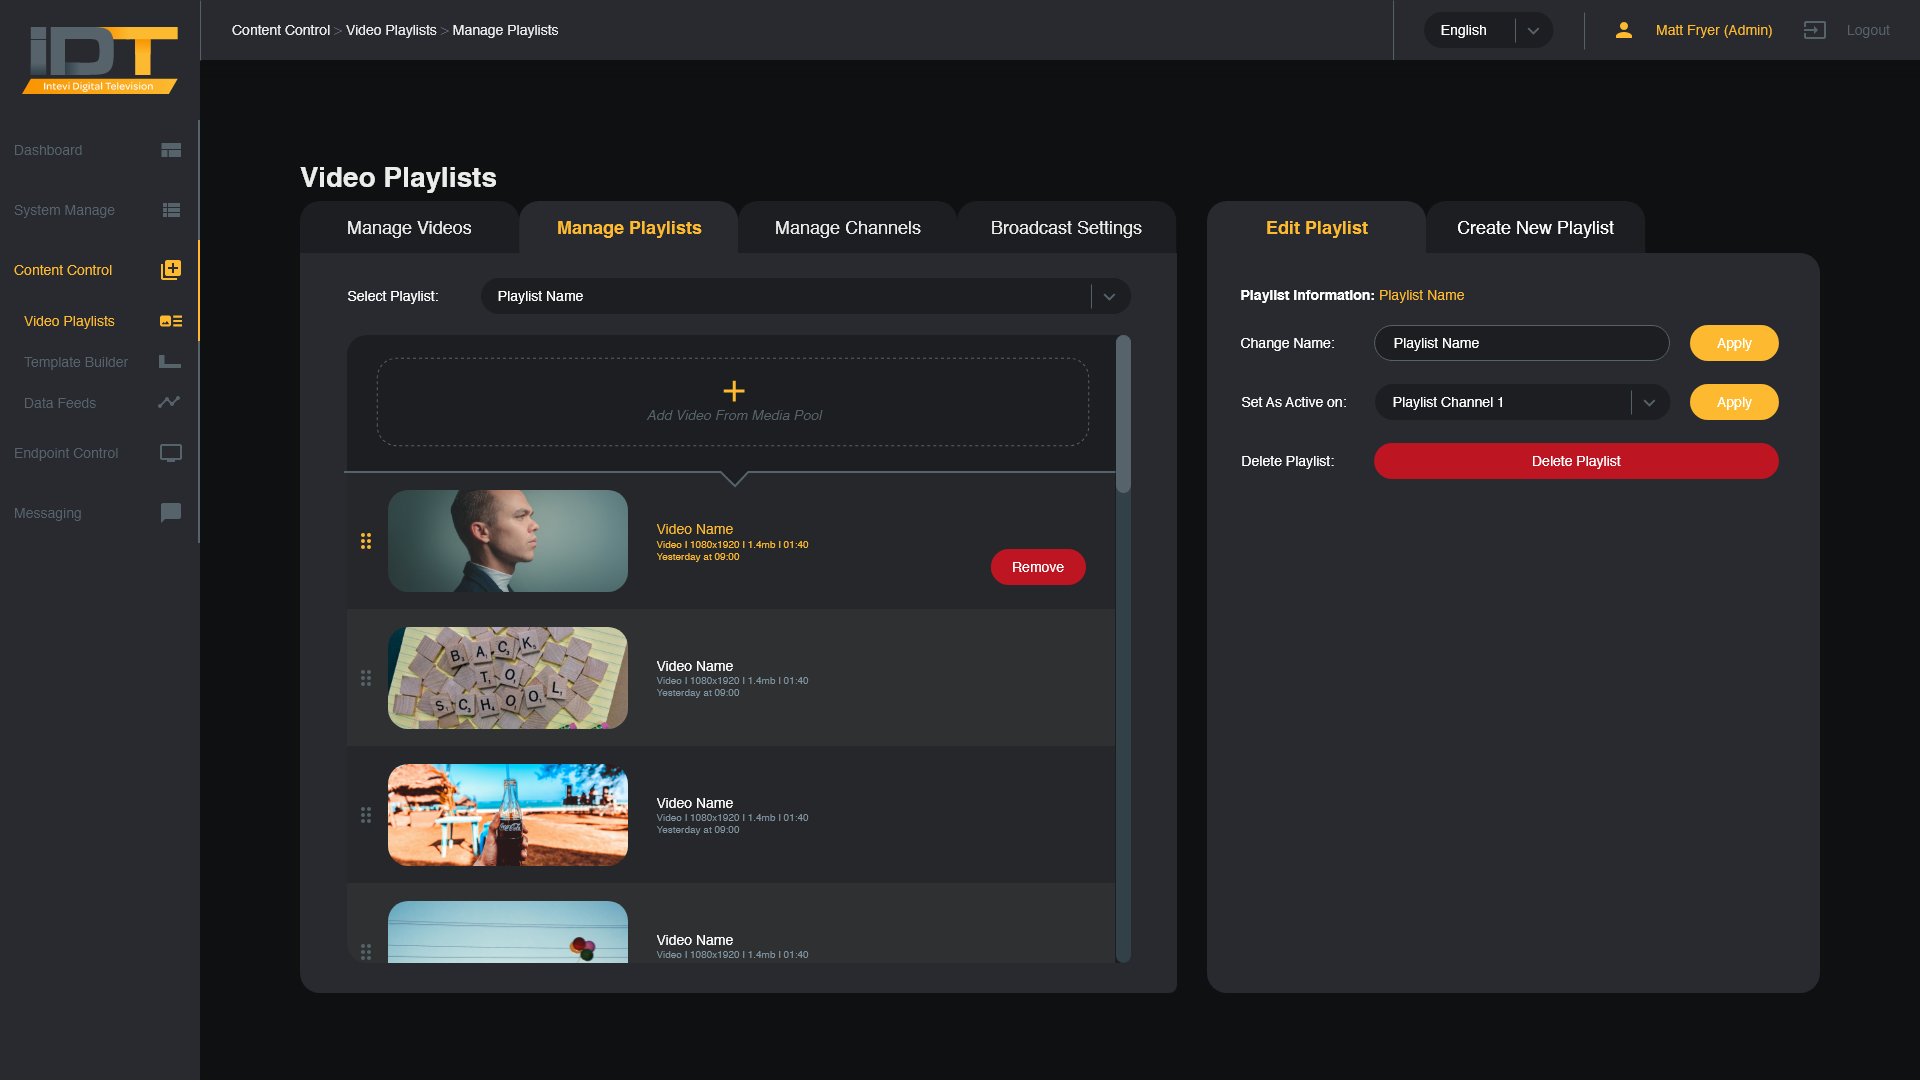Open Template Builder submenu item

[x=100, y=362]
